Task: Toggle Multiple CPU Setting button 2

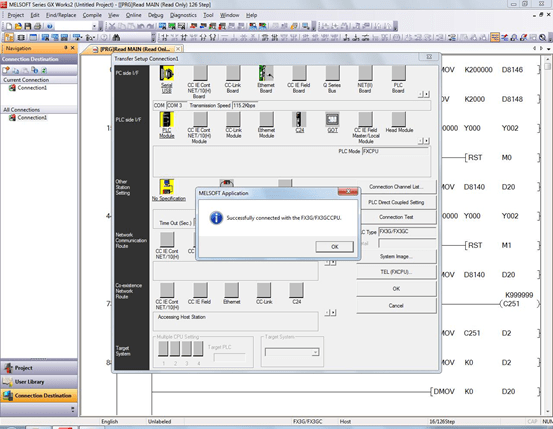Action: pyautogui.click(x=175, y=349)
